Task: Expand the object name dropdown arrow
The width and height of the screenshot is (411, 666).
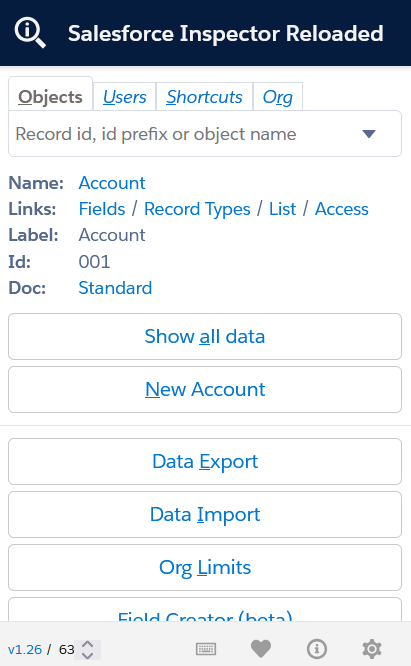Action: (369, 134)
